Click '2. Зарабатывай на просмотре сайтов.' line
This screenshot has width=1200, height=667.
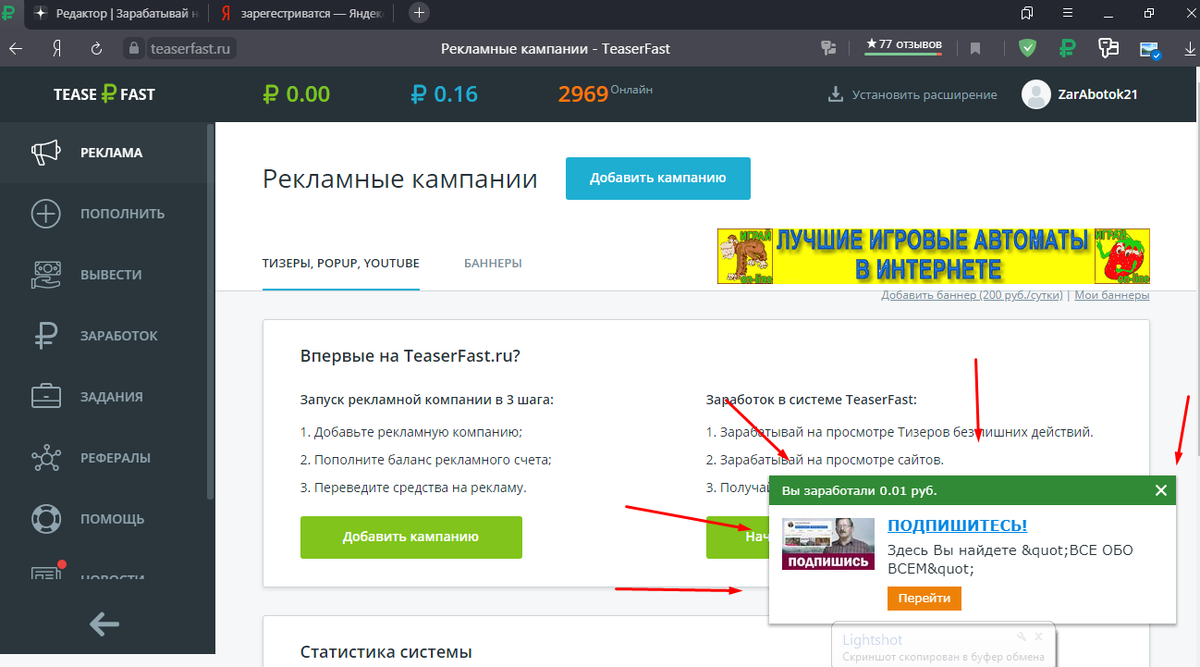825,460
